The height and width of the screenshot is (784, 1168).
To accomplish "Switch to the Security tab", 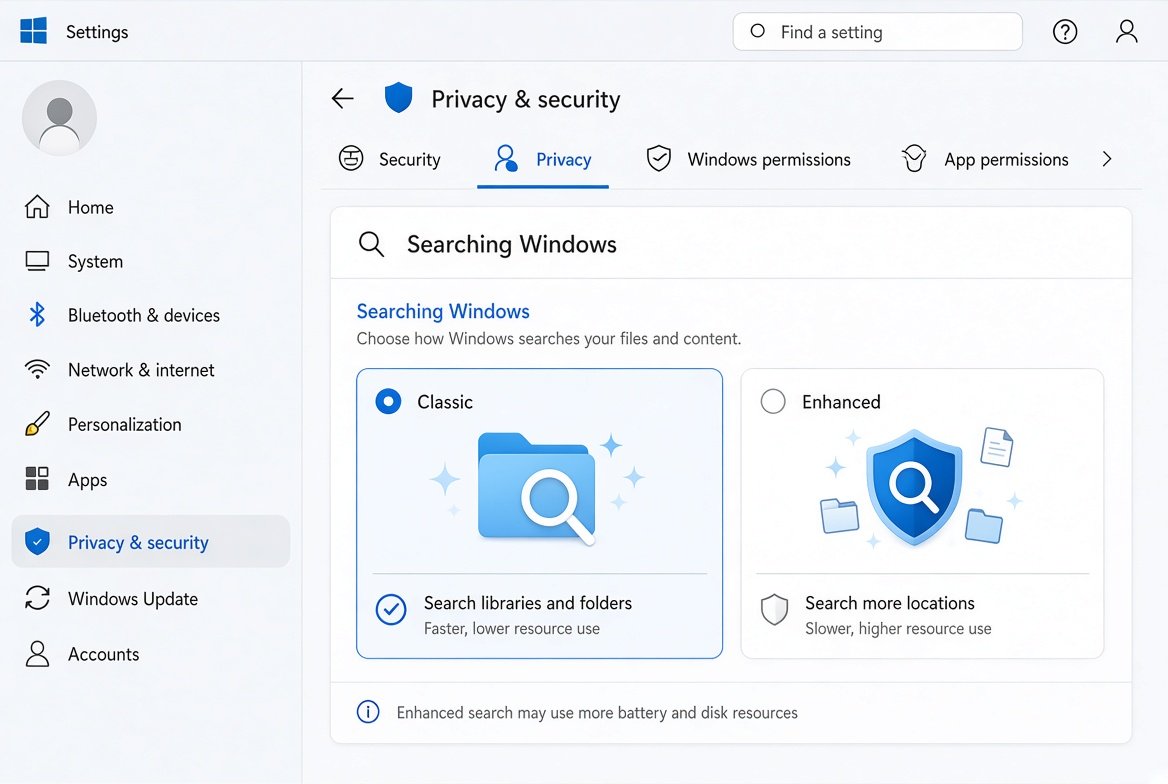I will click(x=390, y=159).
